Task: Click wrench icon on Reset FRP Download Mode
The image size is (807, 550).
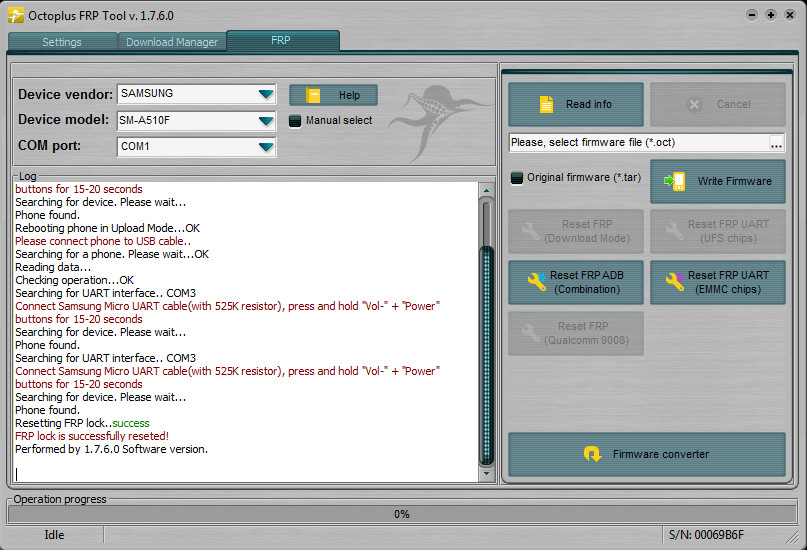Action: tap(531, 230)
